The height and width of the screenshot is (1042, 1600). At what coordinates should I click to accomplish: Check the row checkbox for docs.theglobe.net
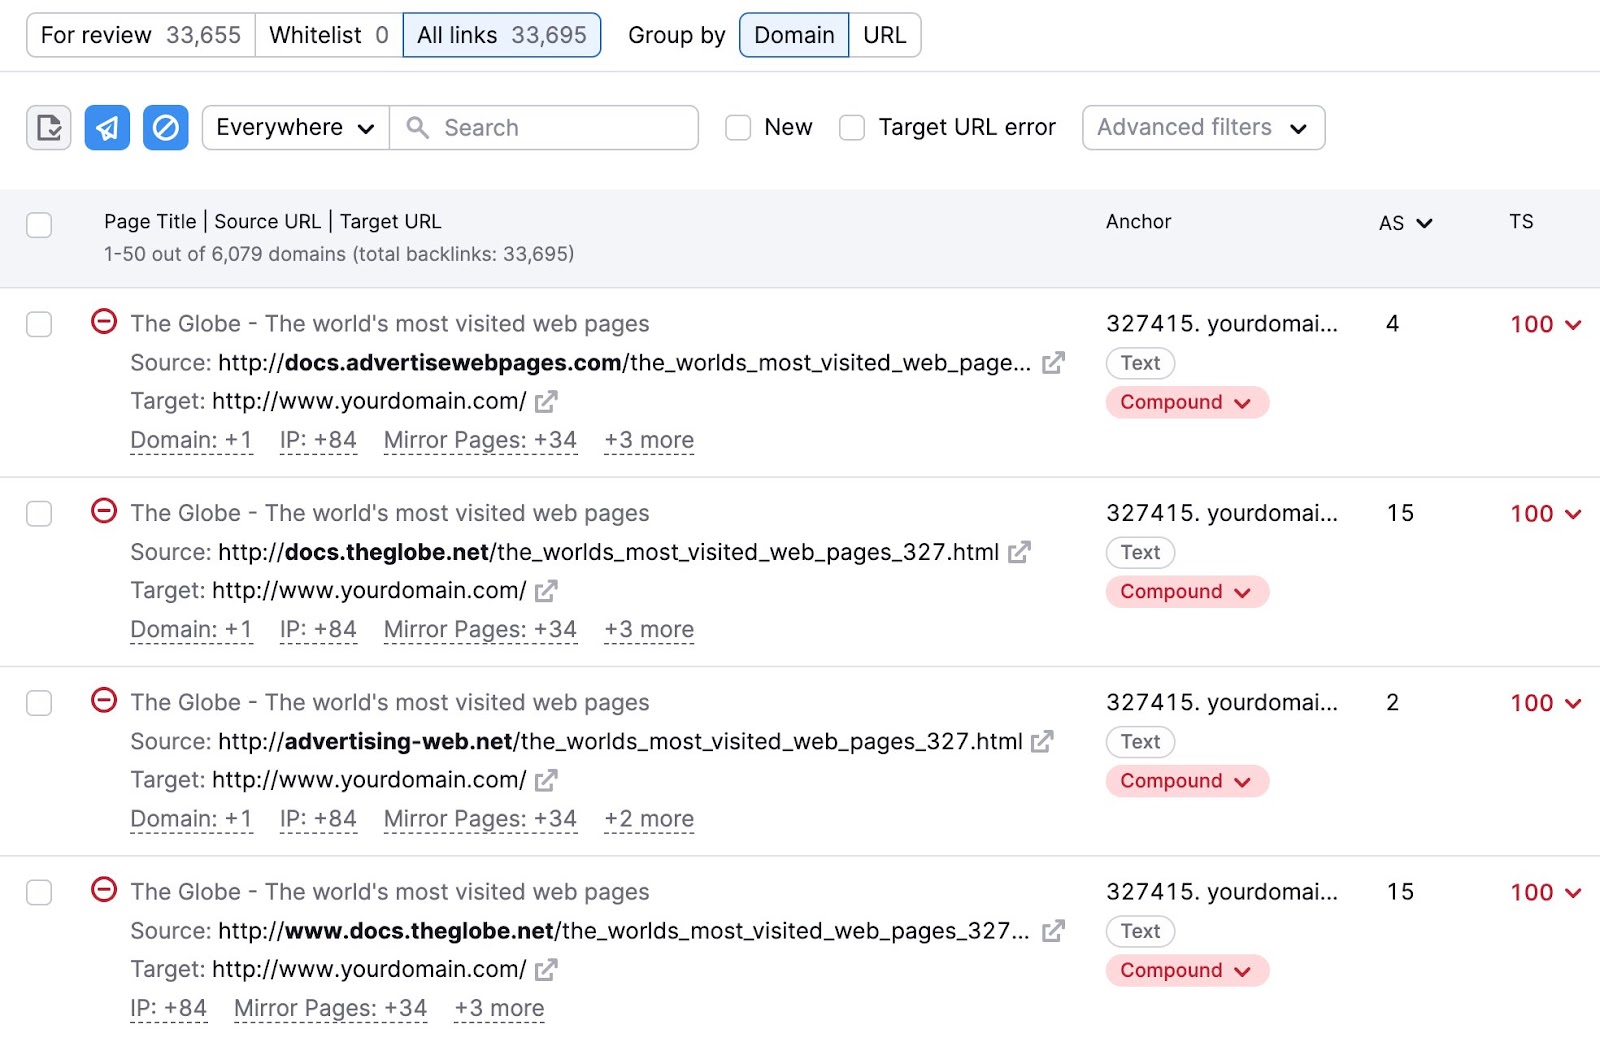(x=39, y=514)
